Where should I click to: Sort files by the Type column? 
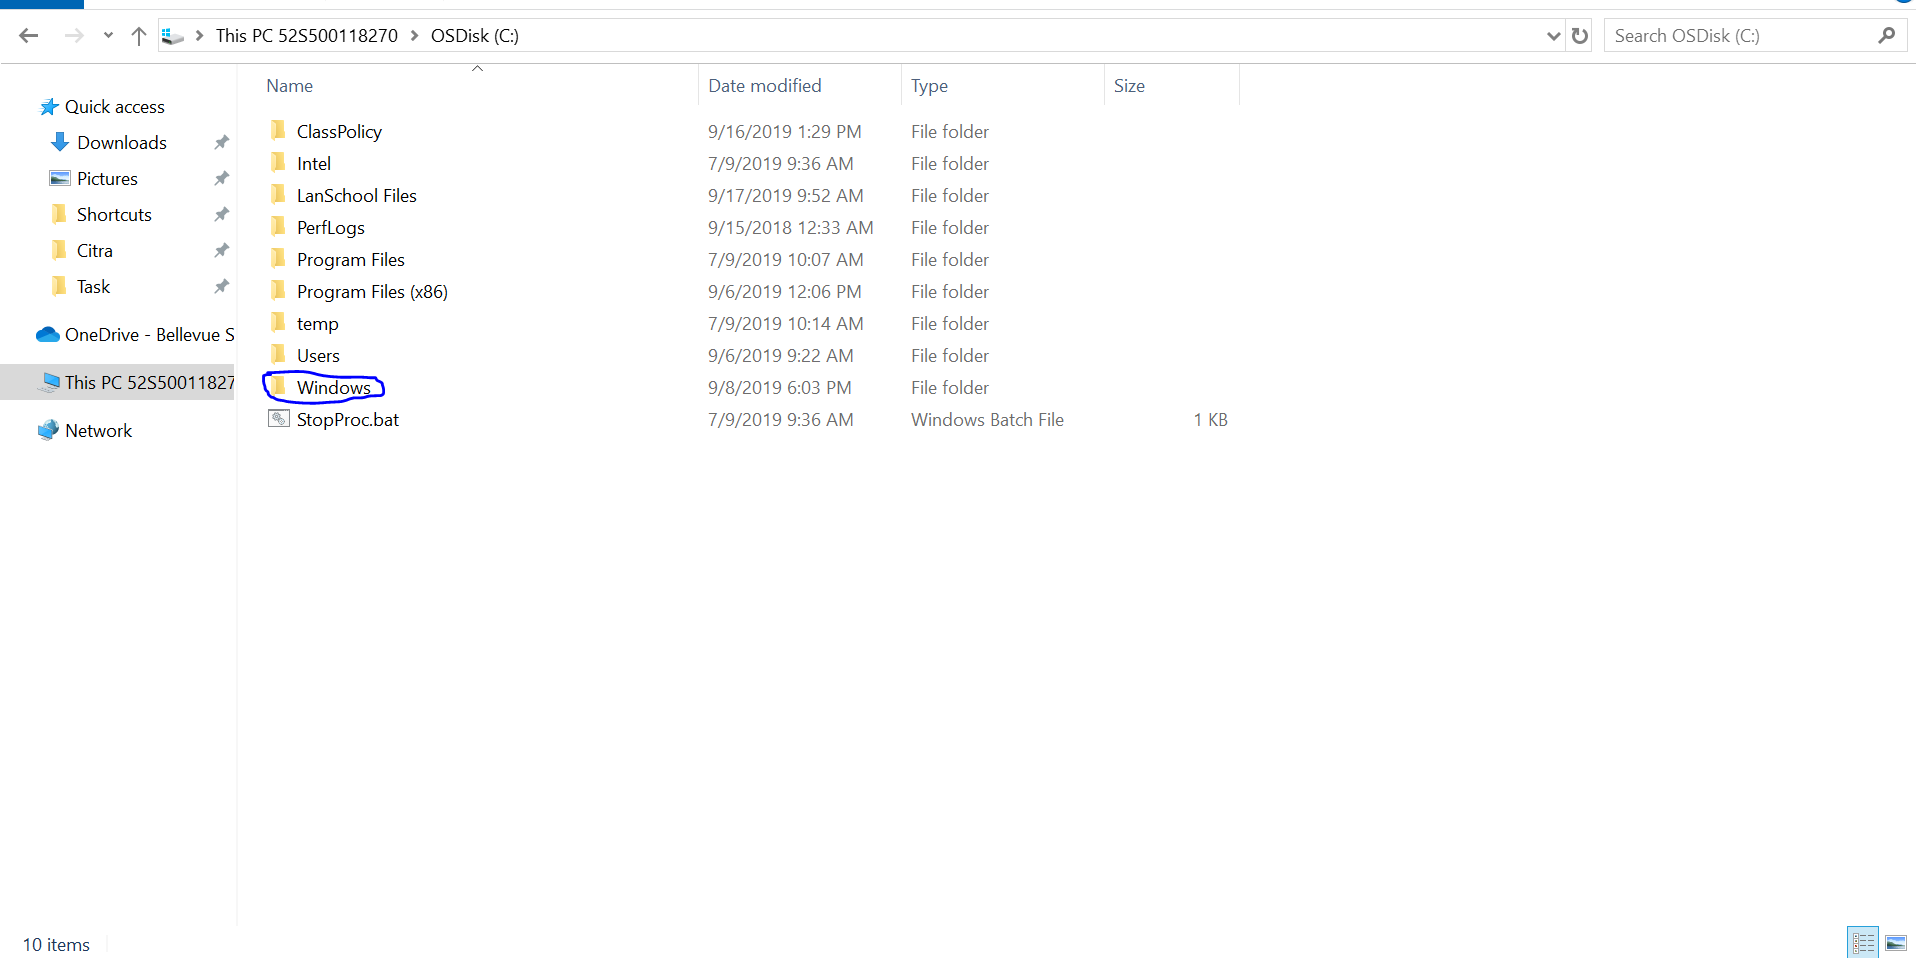tap(929, 86)
